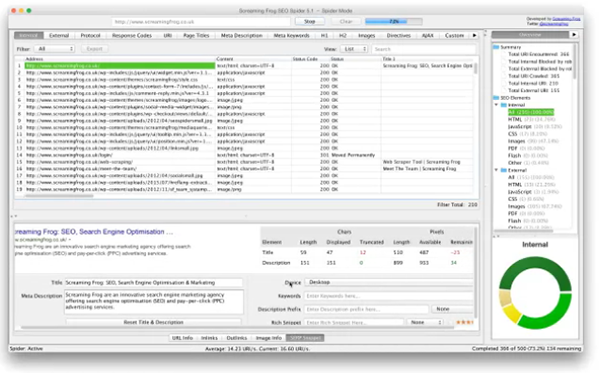Select the SERP Snippet bottom tab

pyautogui.click(x=305, y=338)
